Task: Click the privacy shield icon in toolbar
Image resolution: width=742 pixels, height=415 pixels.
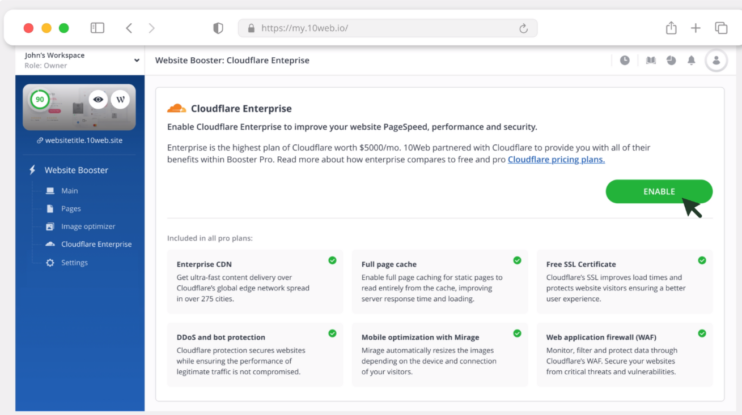Action: tap(218, 28)
